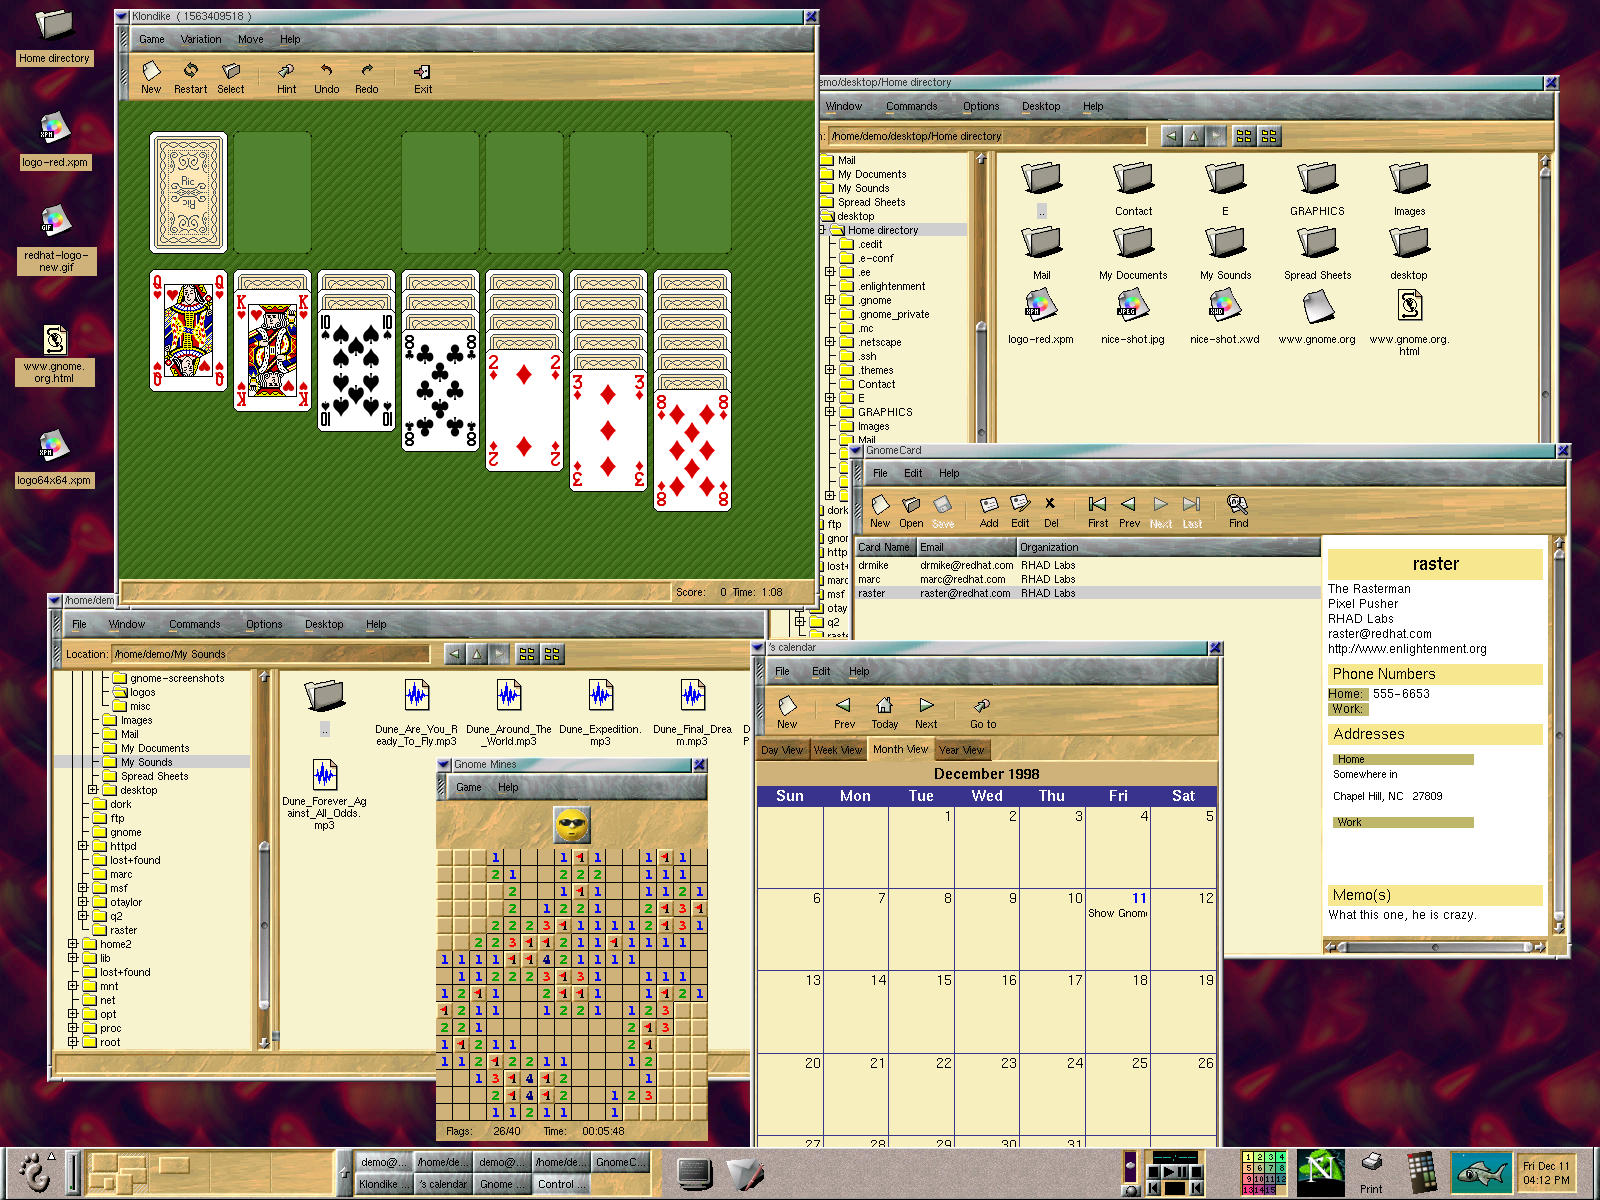Select Spread Sheets in My Sounds tree
Screen dimensions: 1600x1200
pos(154,776)
